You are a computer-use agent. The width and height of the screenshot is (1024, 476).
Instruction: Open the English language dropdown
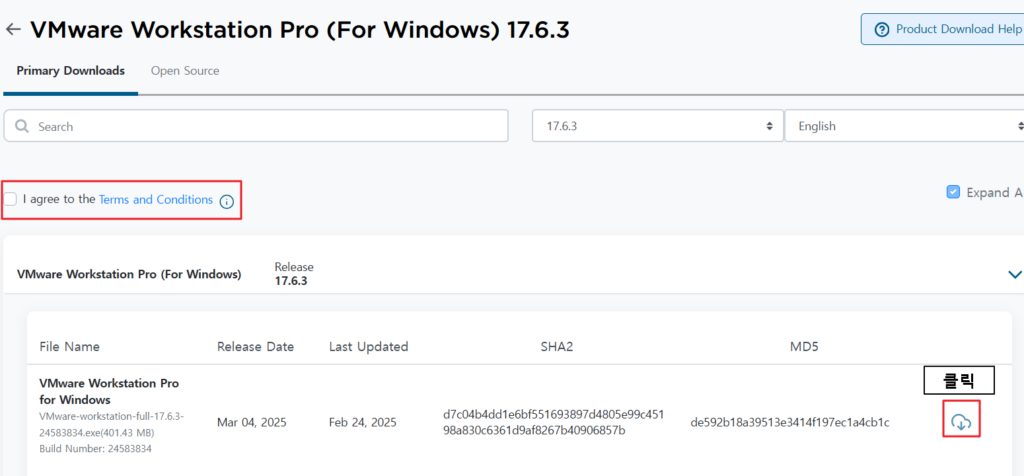point(904,126)
